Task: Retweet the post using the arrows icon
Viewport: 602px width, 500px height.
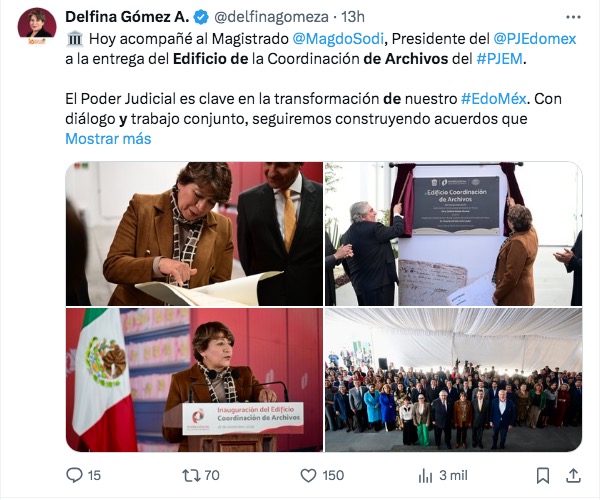Action: coord(191,475)
